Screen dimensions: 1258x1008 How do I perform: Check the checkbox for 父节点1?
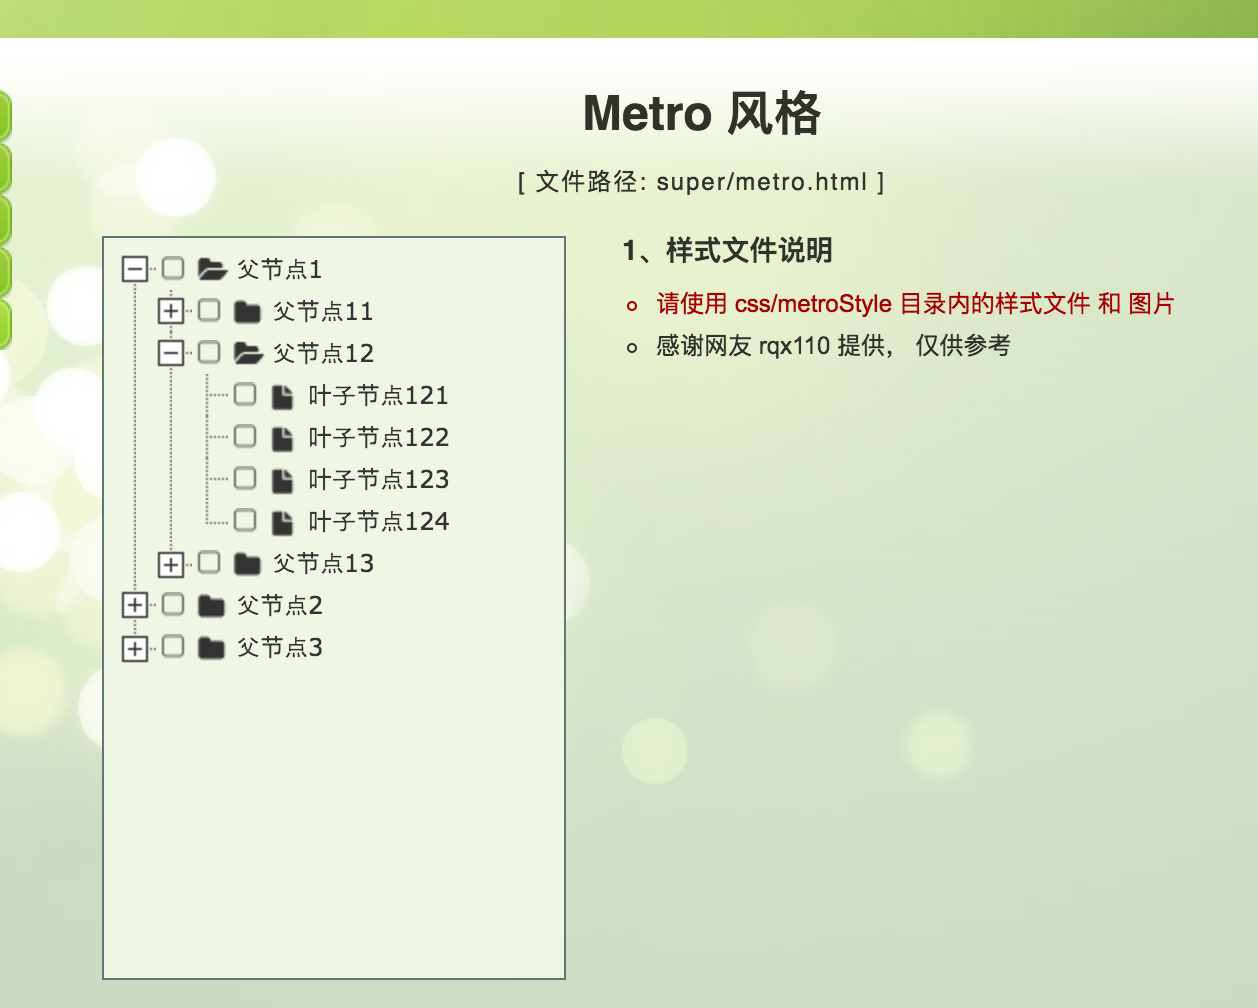click(172, 268)
